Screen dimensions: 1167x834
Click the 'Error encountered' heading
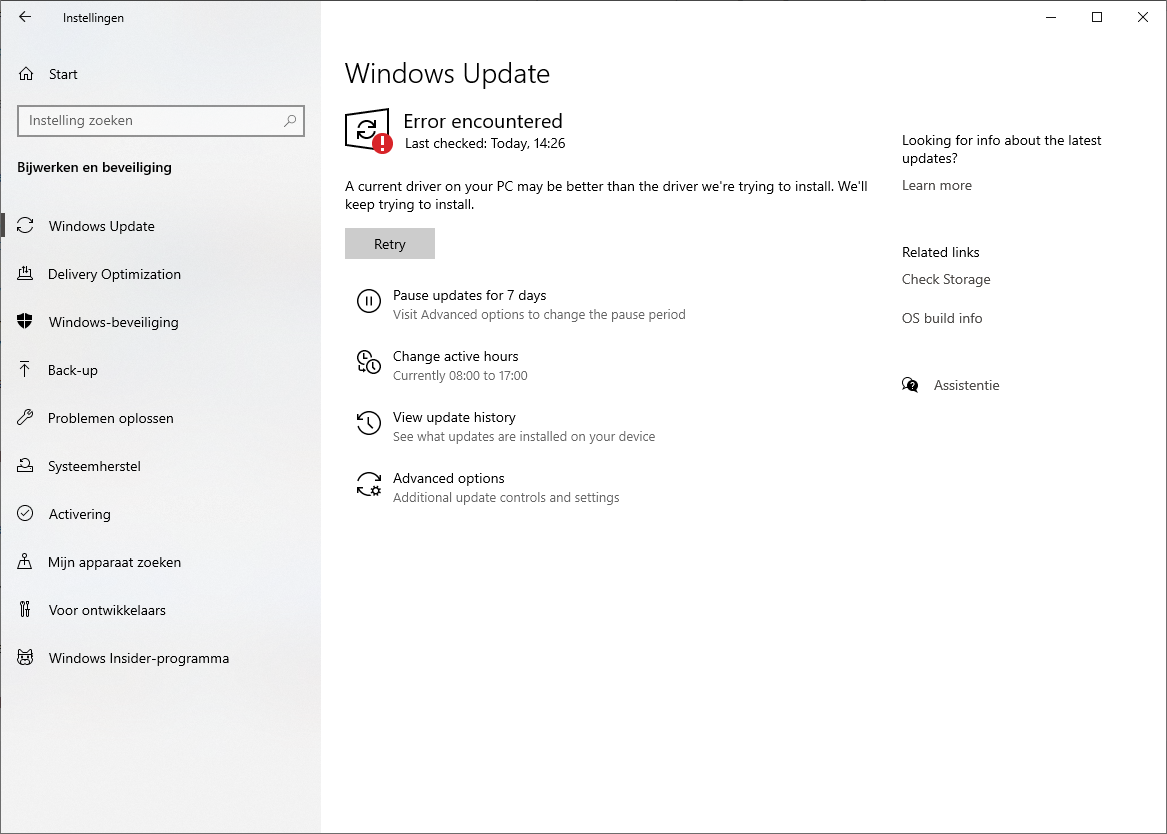(483, 121)
